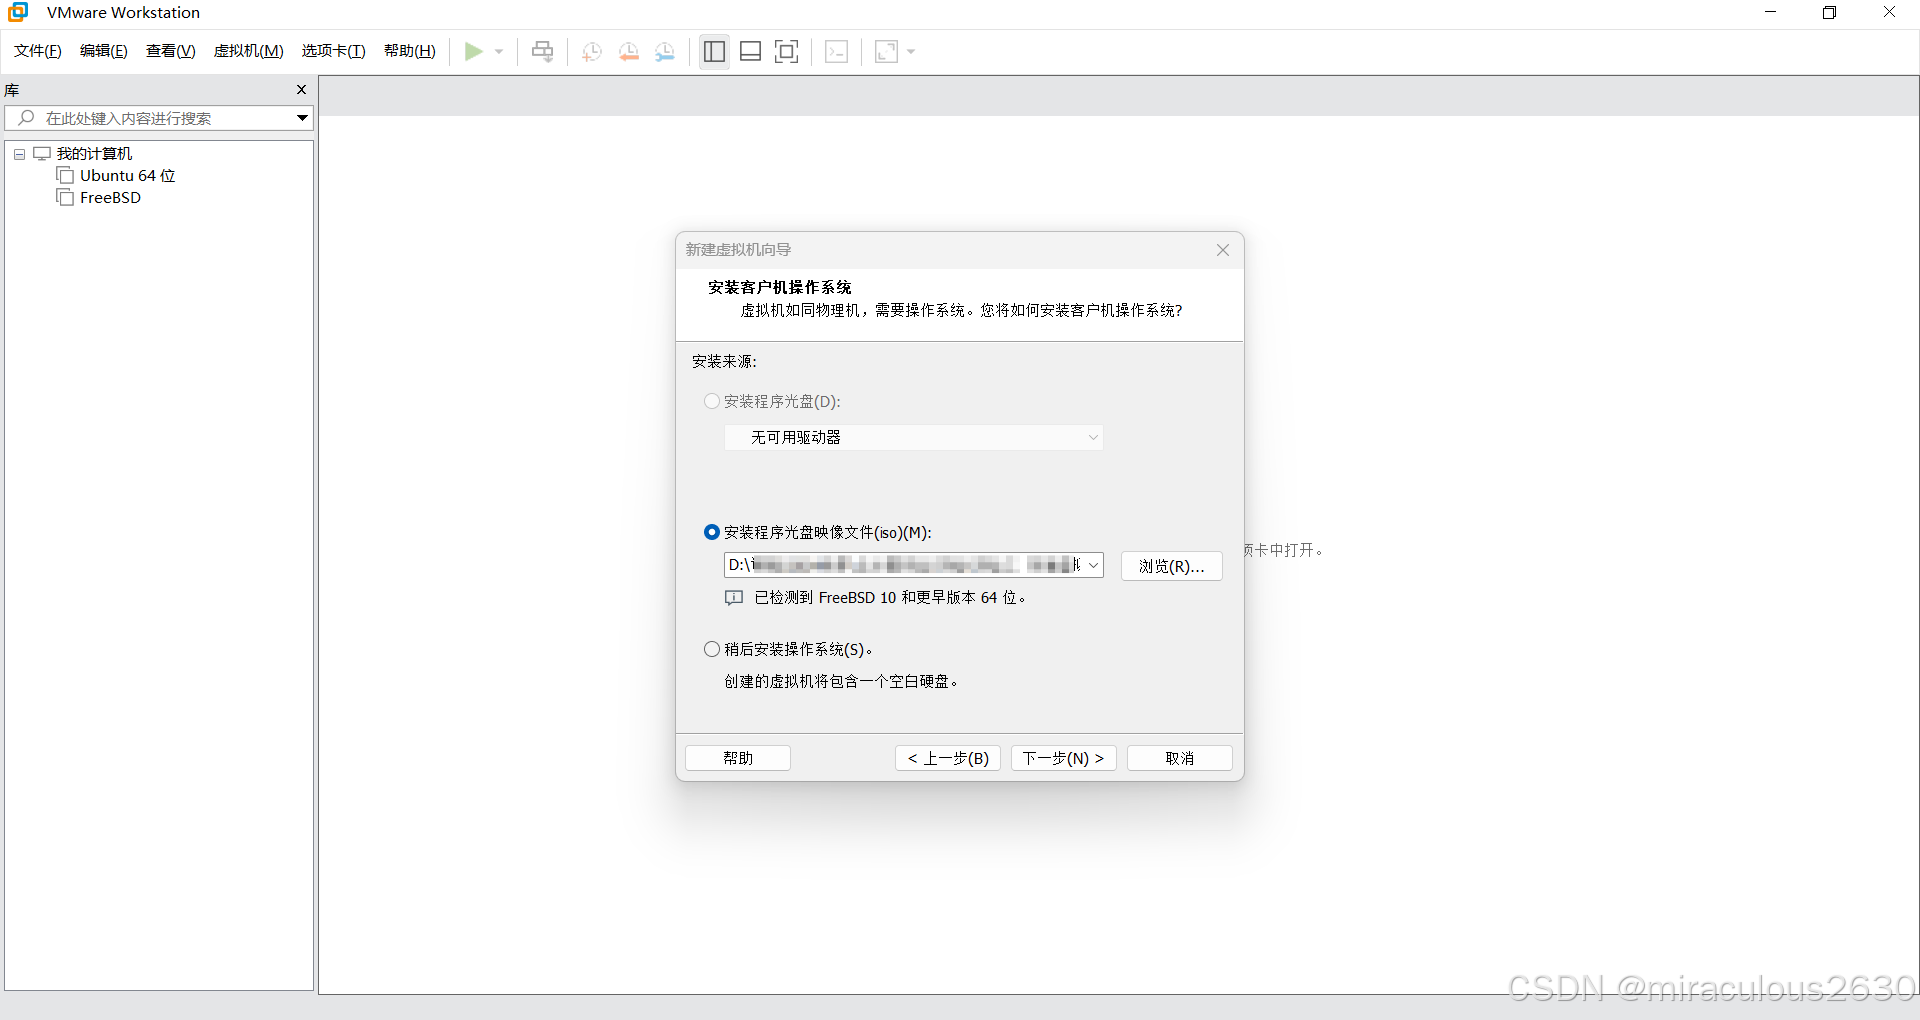Image resolution: width=1920 pixels, height=1020 pixels.
Task: Toggle the thumbnail bar view icon
Action: 751,51
